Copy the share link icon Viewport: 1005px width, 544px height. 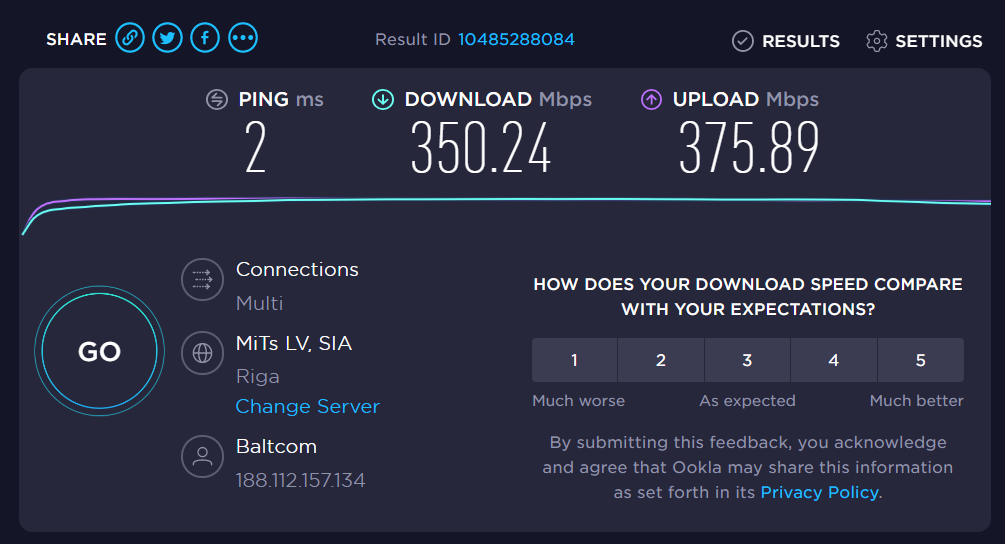point(129,38)
